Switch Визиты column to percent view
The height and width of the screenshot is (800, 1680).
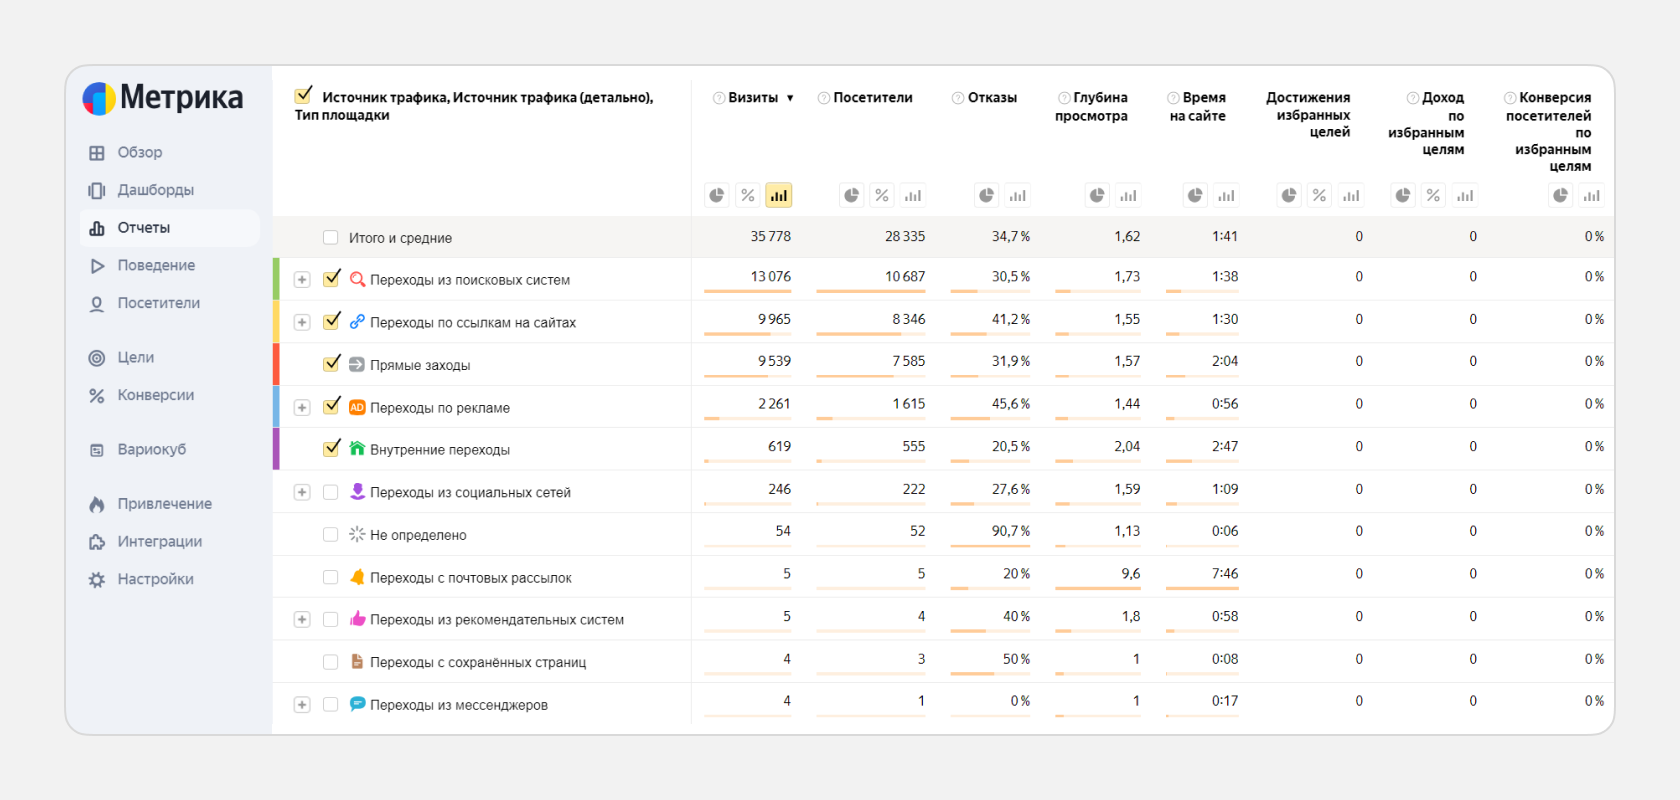[748, 195]
